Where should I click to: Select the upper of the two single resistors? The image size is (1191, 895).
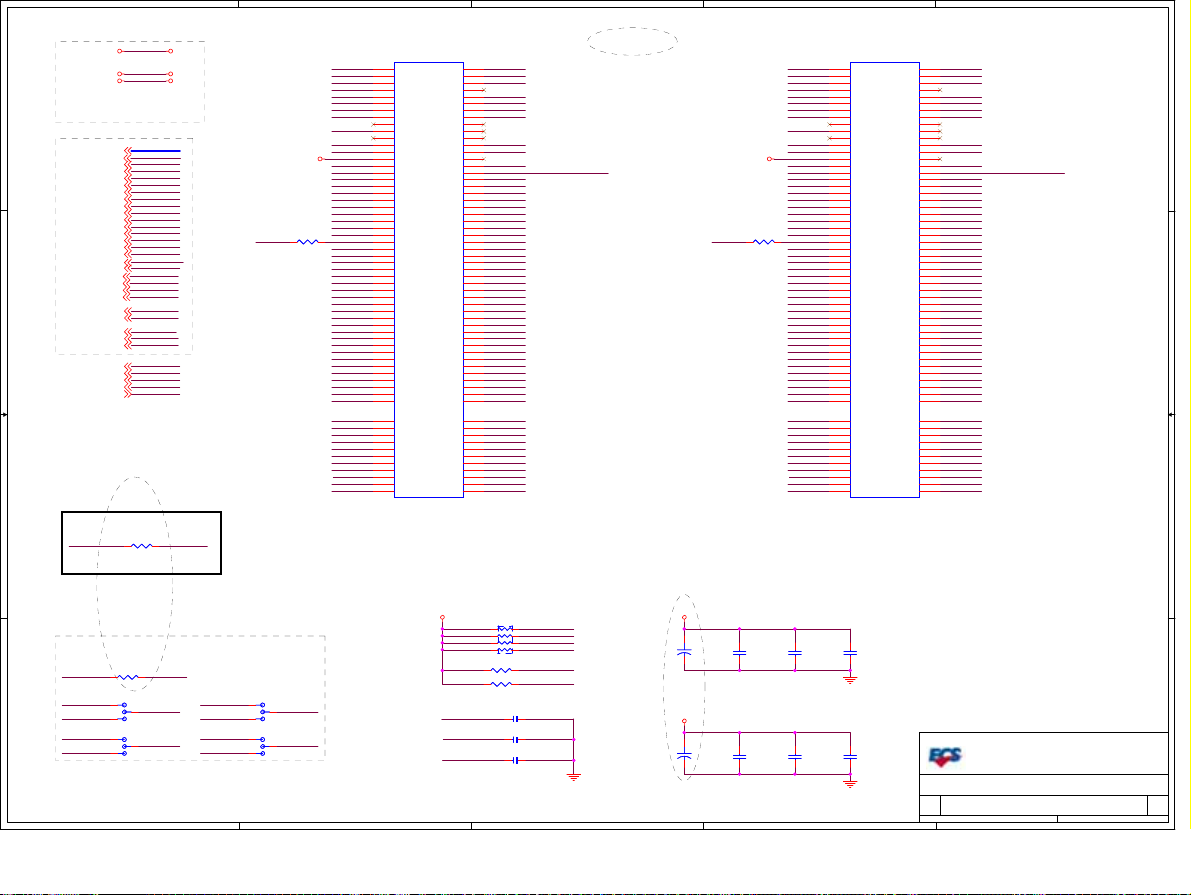501,670
